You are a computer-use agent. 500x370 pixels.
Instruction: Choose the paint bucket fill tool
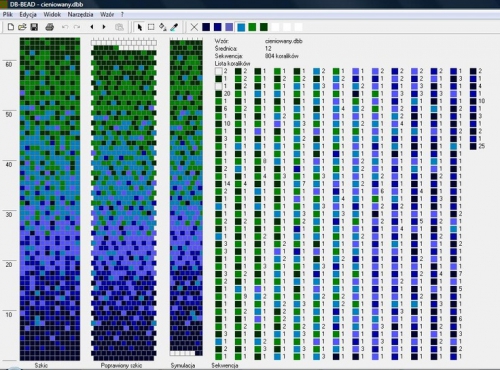163,27
